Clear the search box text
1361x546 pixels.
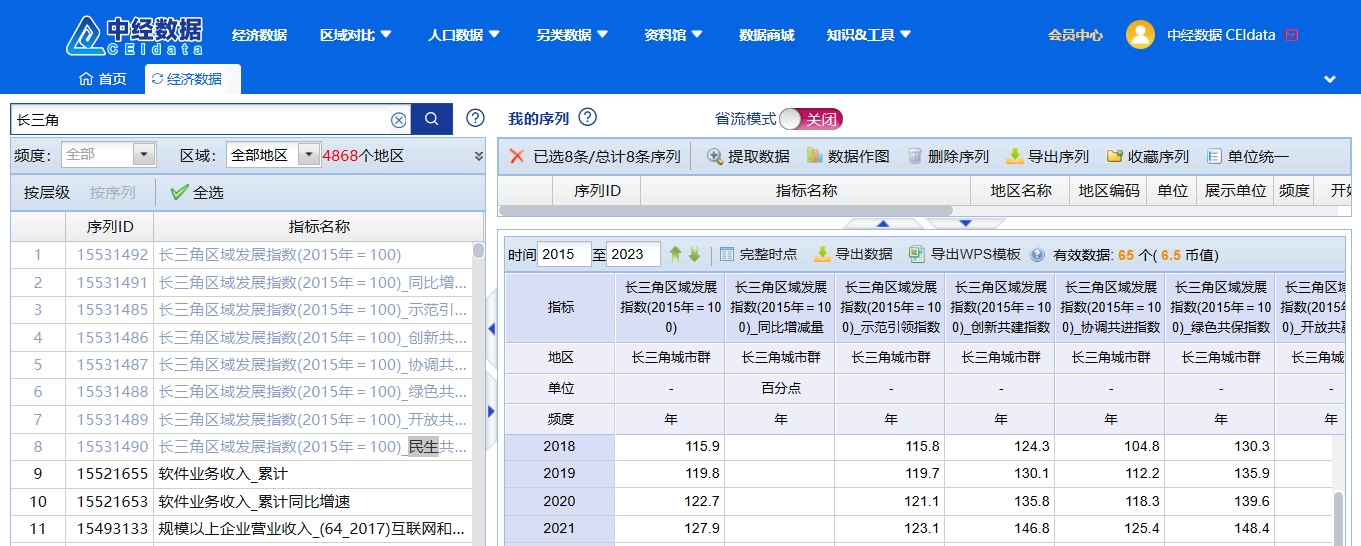398,120
